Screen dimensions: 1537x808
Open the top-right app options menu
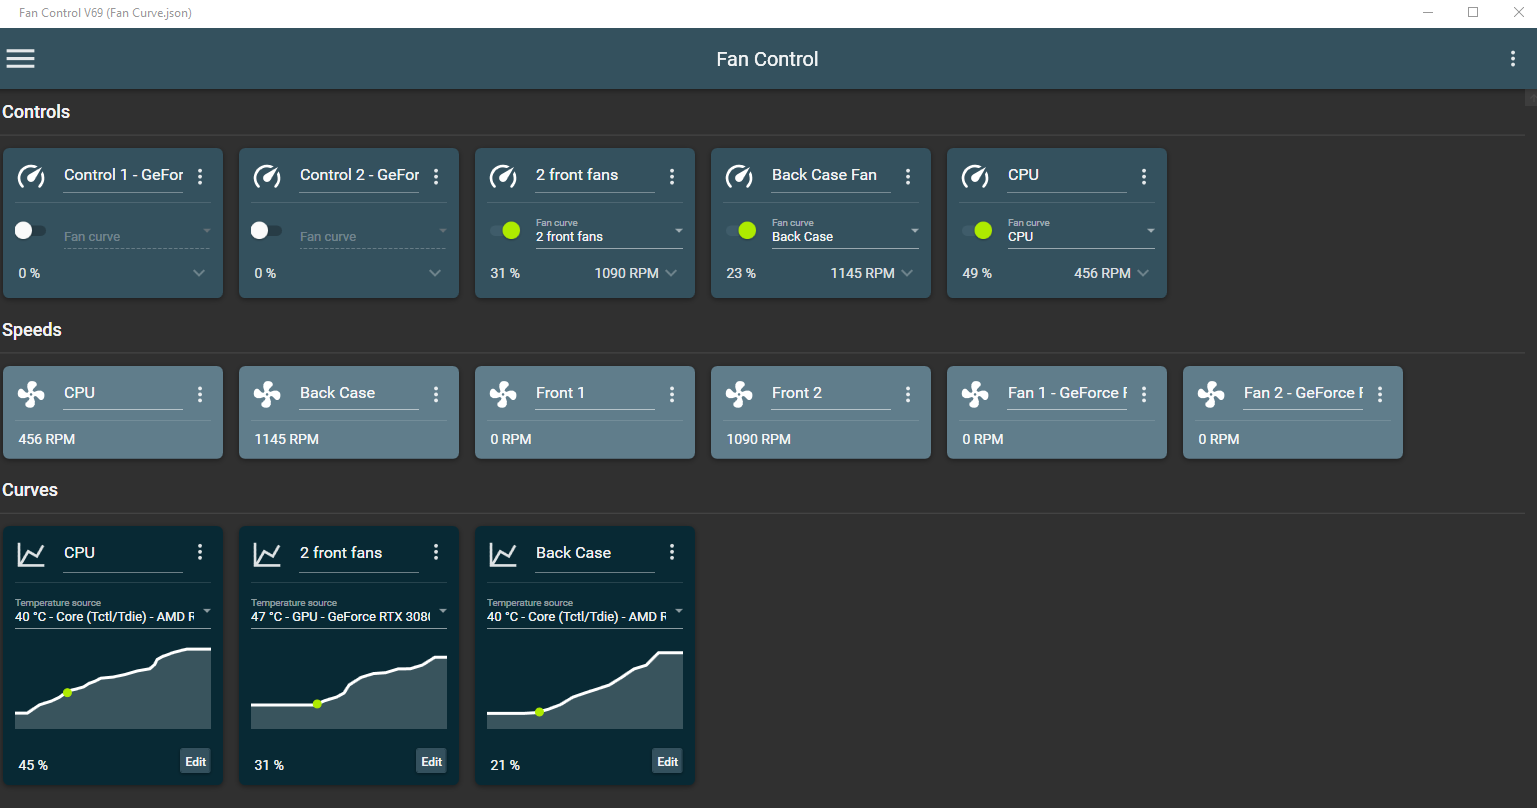1513,59
